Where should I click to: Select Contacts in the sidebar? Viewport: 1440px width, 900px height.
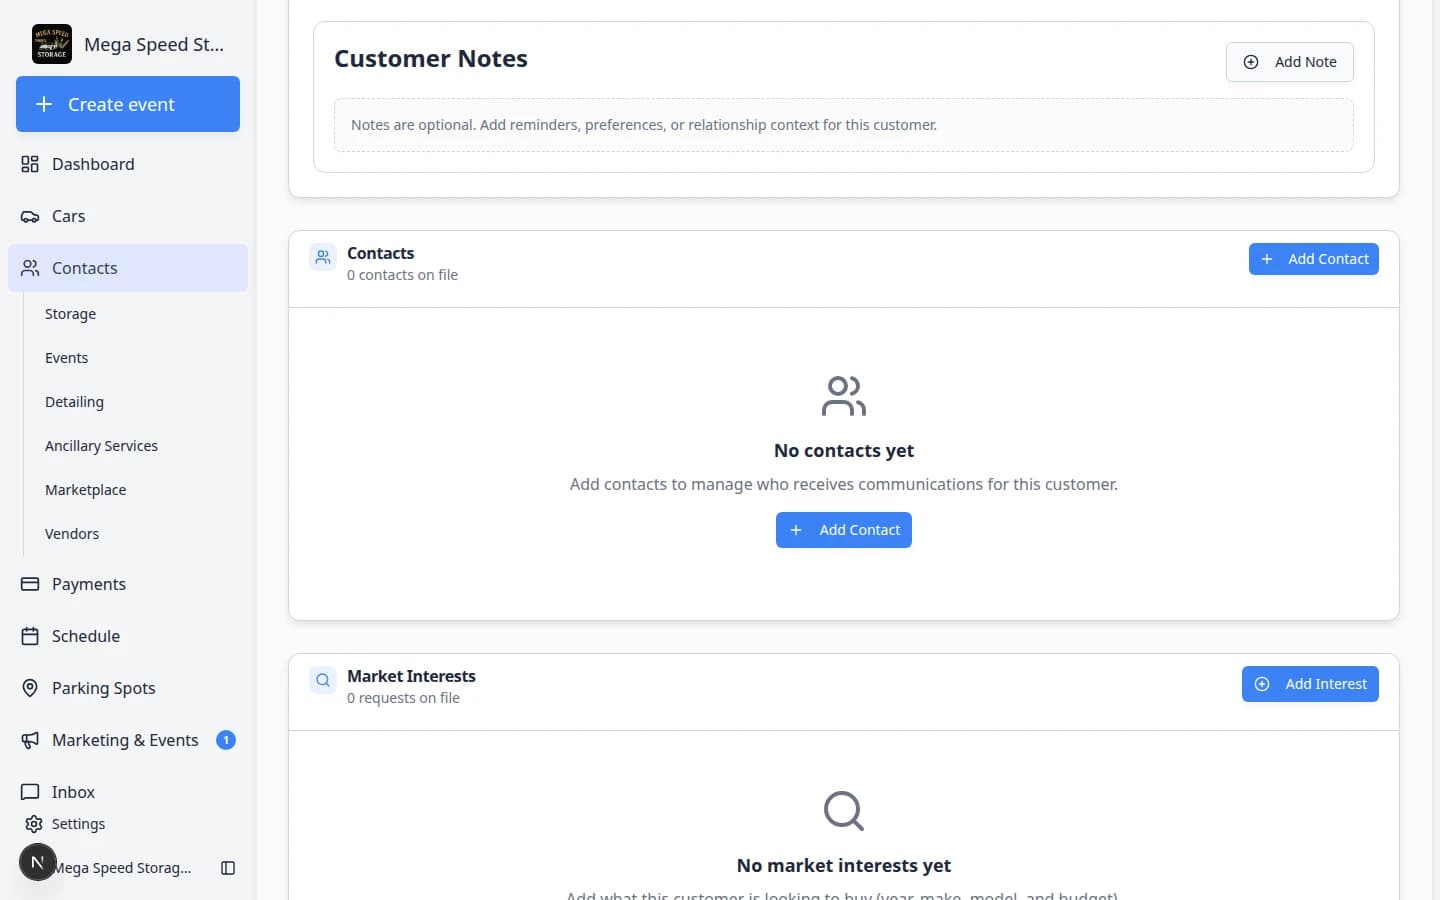coord(128,268)
